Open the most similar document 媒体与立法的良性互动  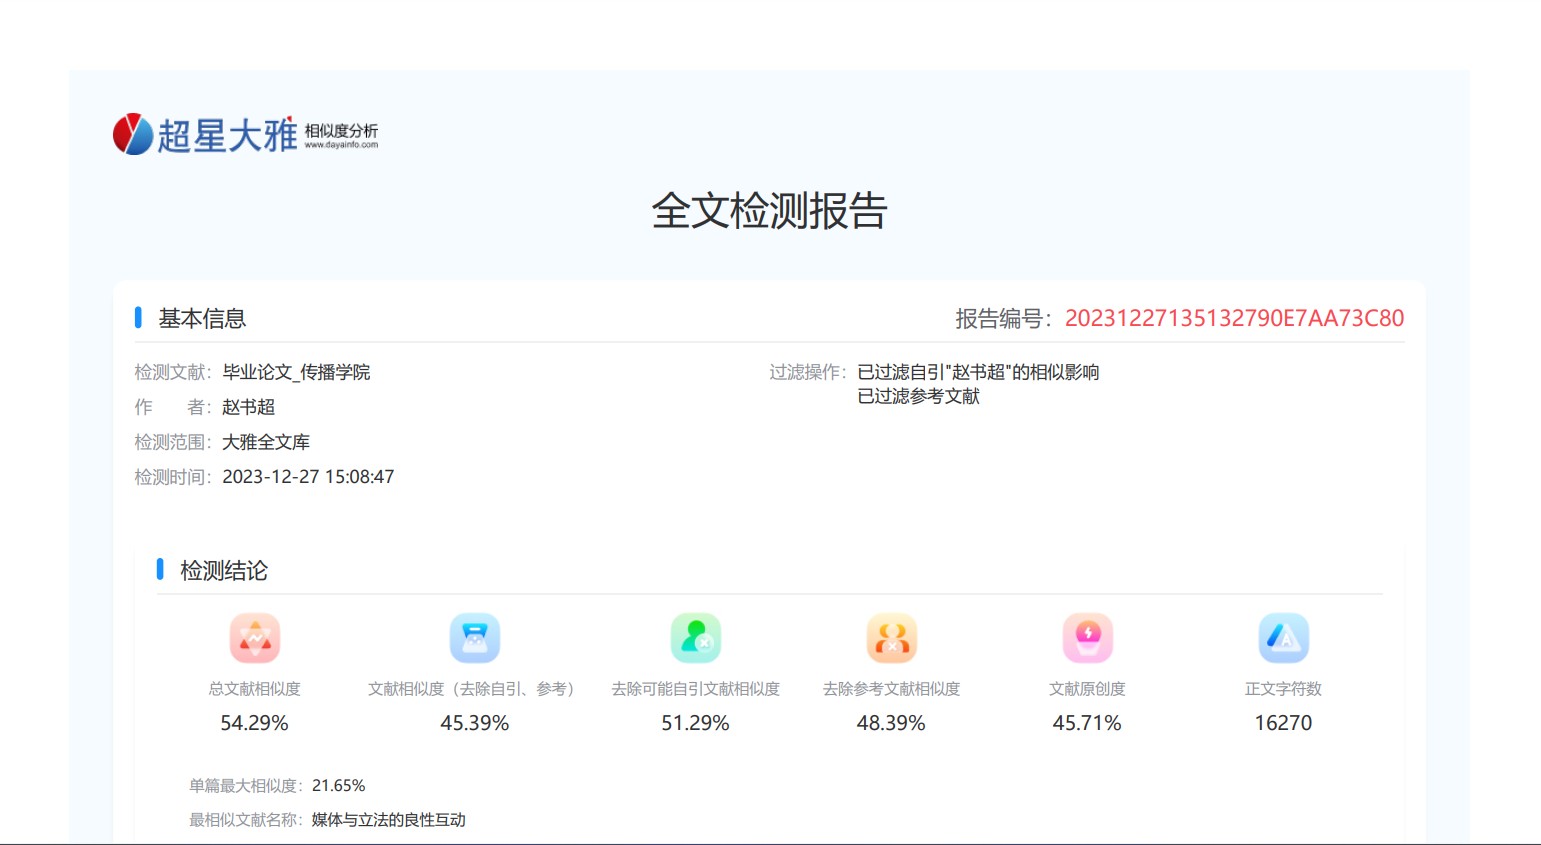pos(388,820)
